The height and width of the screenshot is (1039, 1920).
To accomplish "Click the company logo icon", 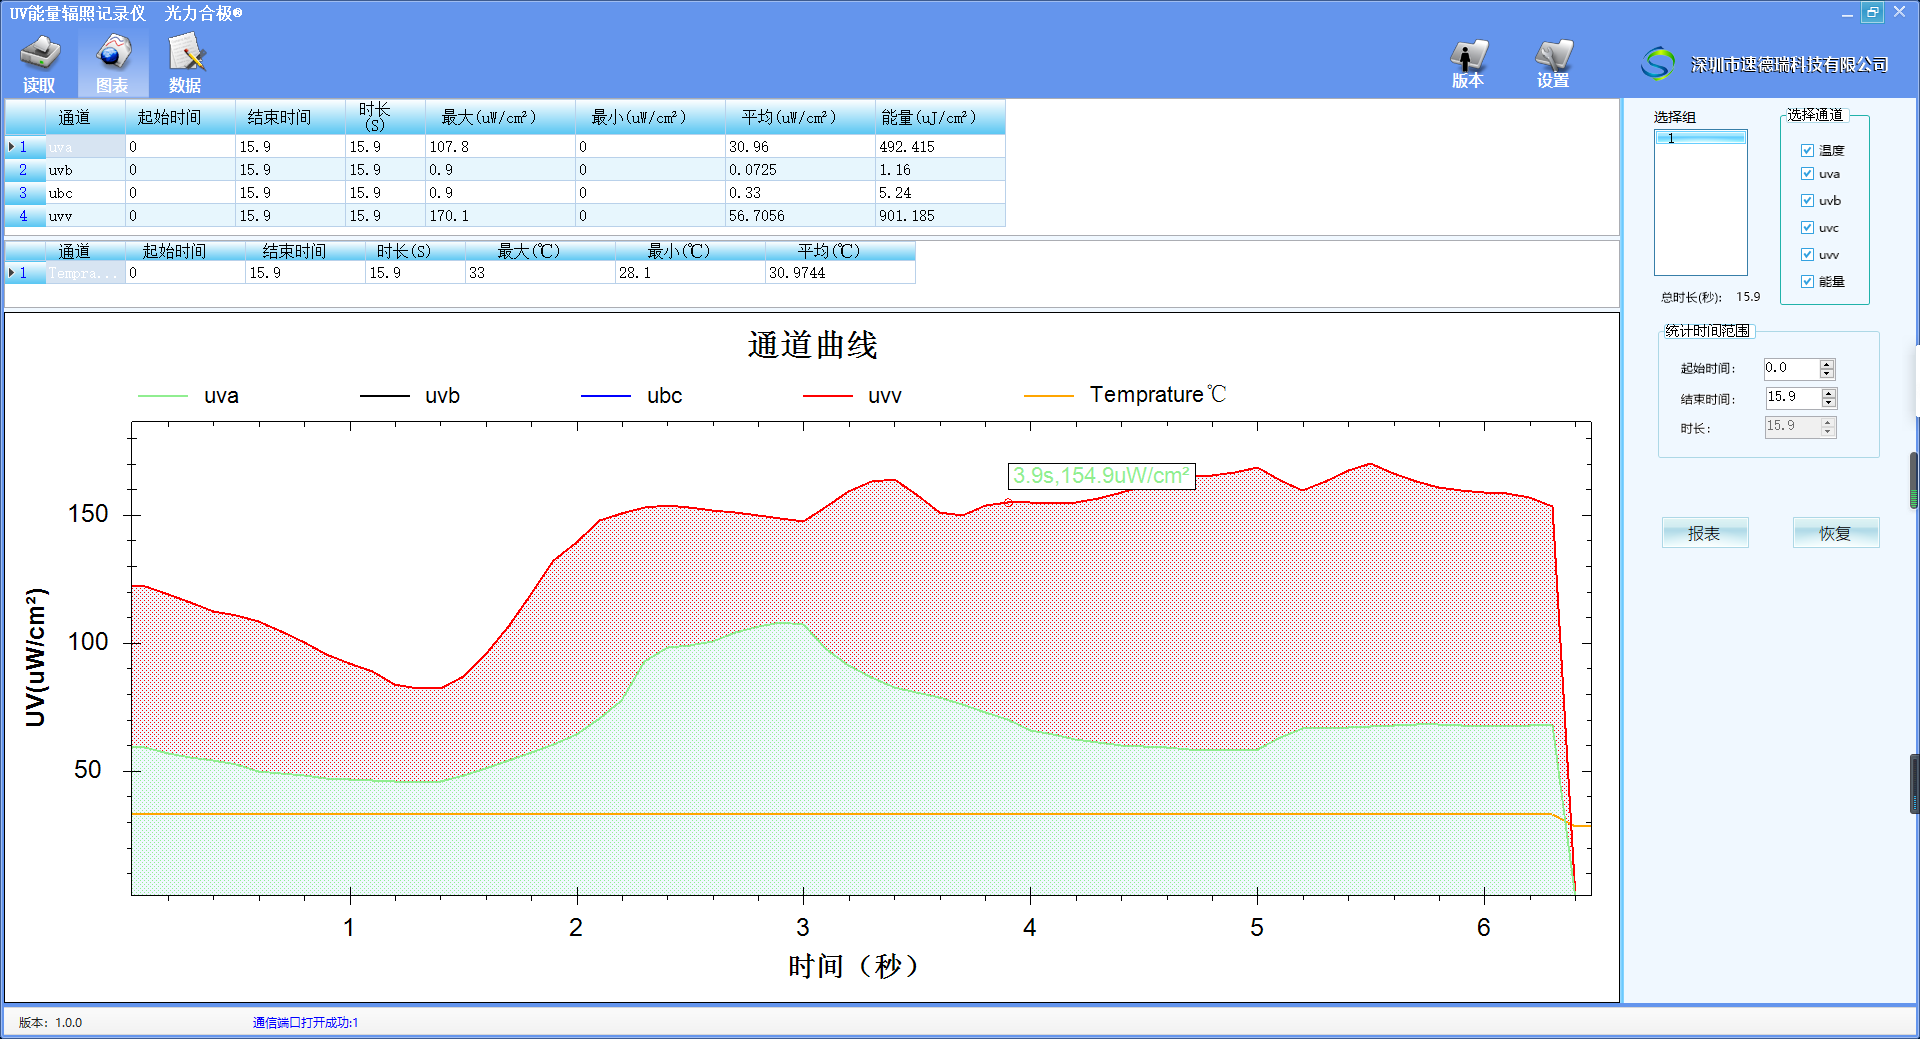I will click(1657, 64).
